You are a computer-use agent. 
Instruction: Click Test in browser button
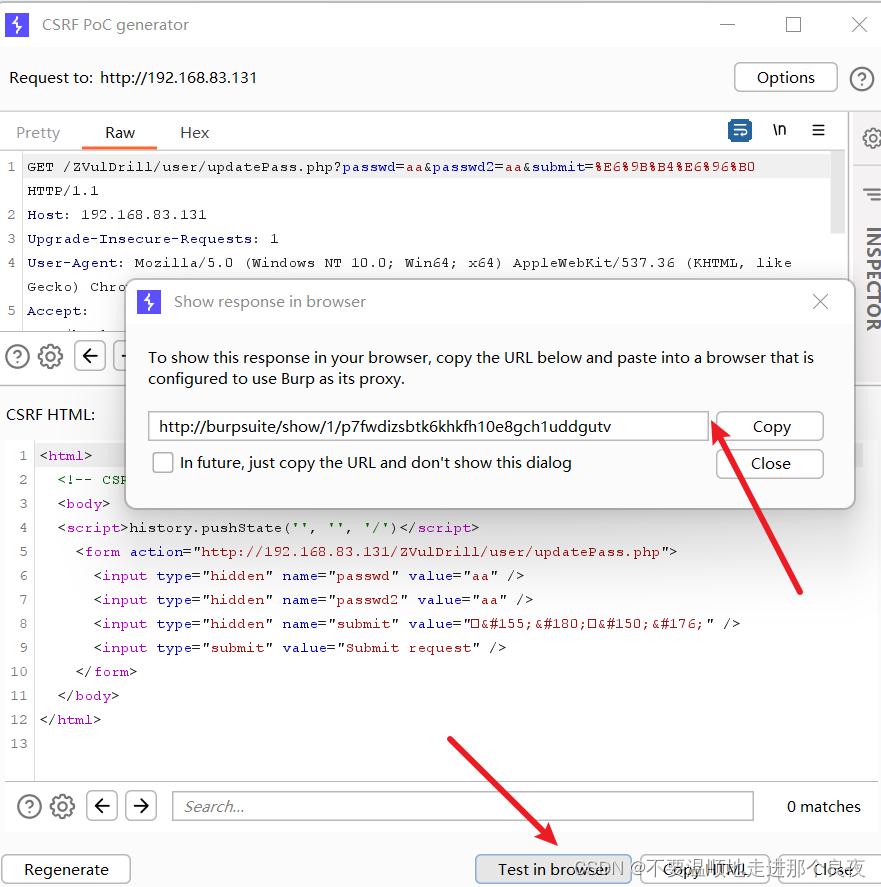(553, 869)
